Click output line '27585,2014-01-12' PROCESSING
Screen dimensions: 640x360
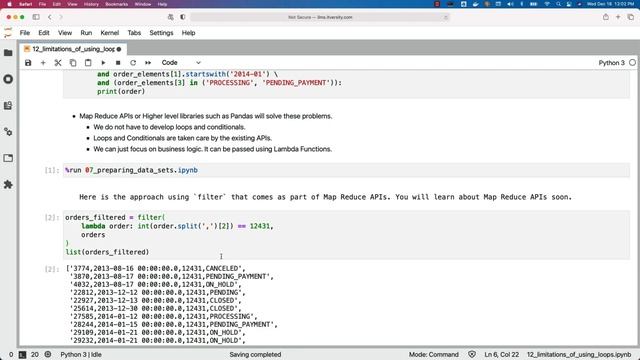click(163, 316)
